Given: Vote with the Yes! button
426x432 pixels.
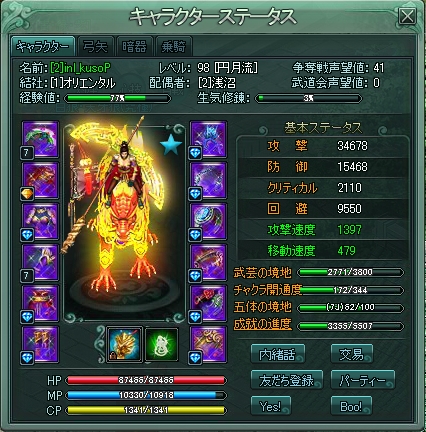Looking at the screenshot, I should (270, 406).
